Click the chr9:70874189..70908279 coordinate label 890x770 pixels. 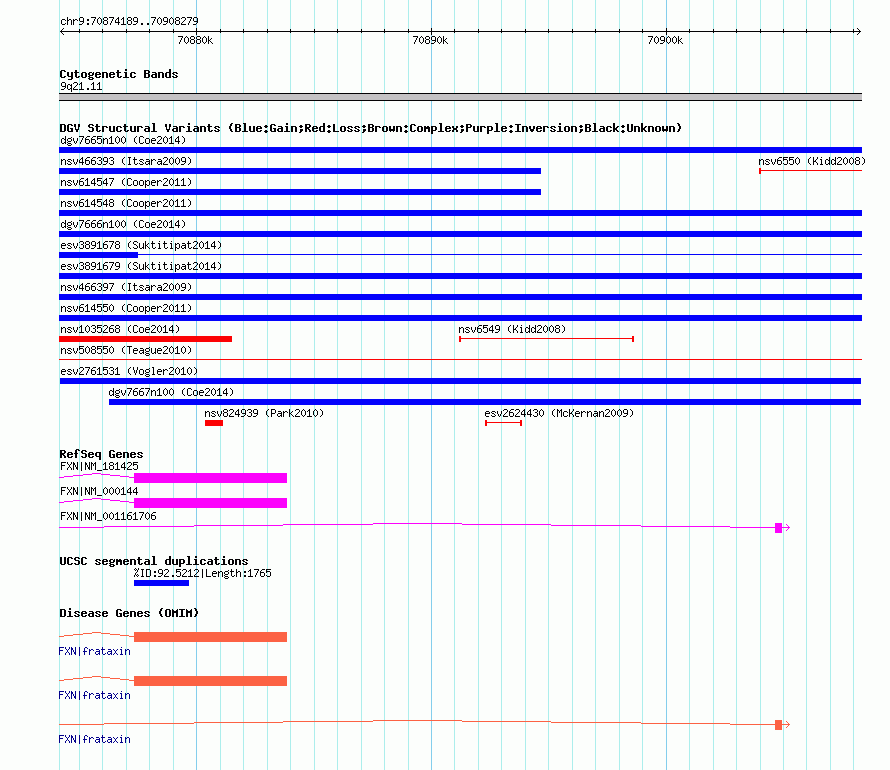[x=129, y=22]
